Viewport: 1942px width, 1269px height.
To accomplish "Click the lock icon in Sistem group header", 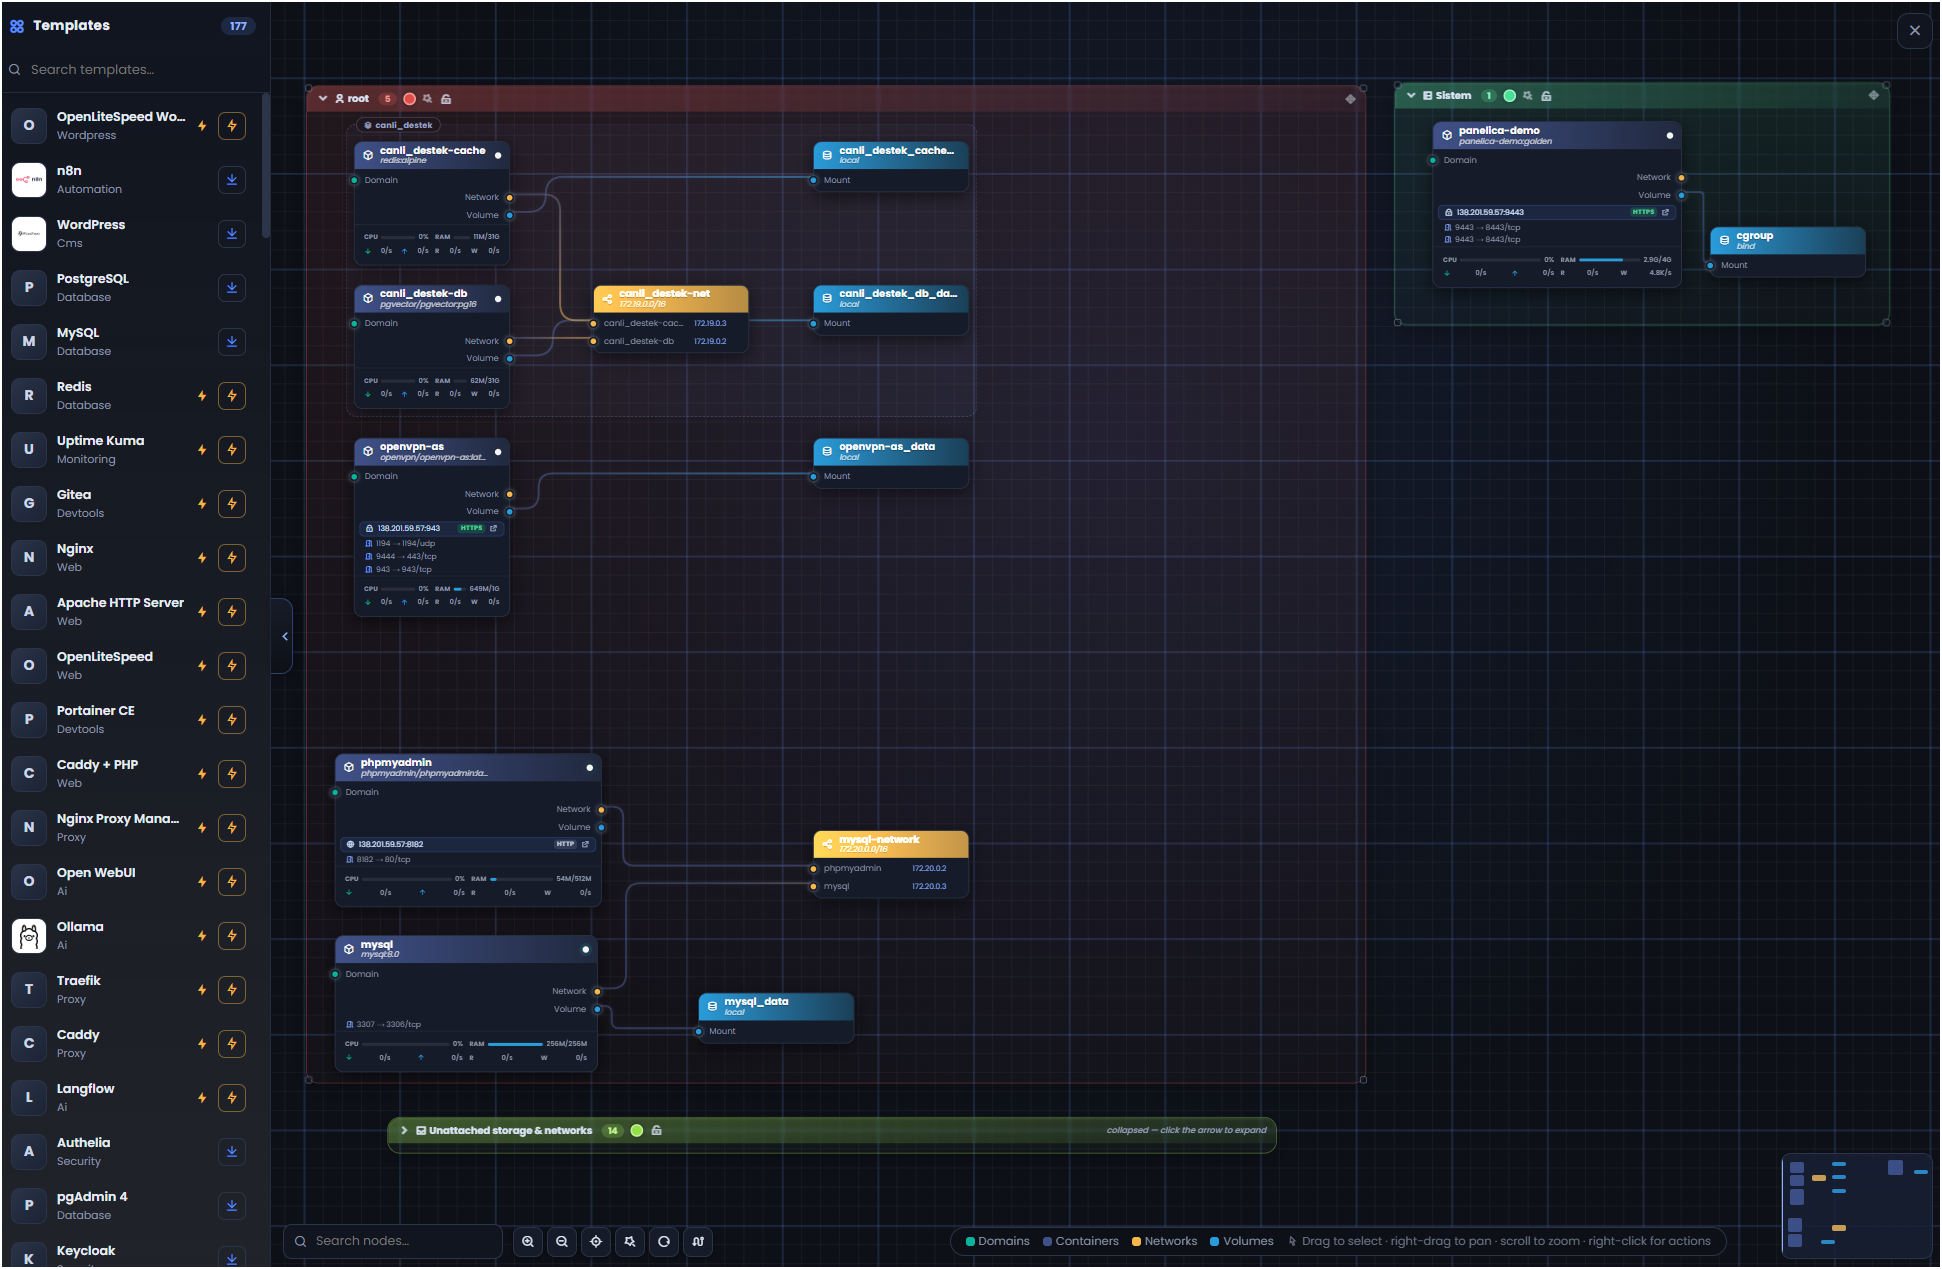I will click(1546, 96).
